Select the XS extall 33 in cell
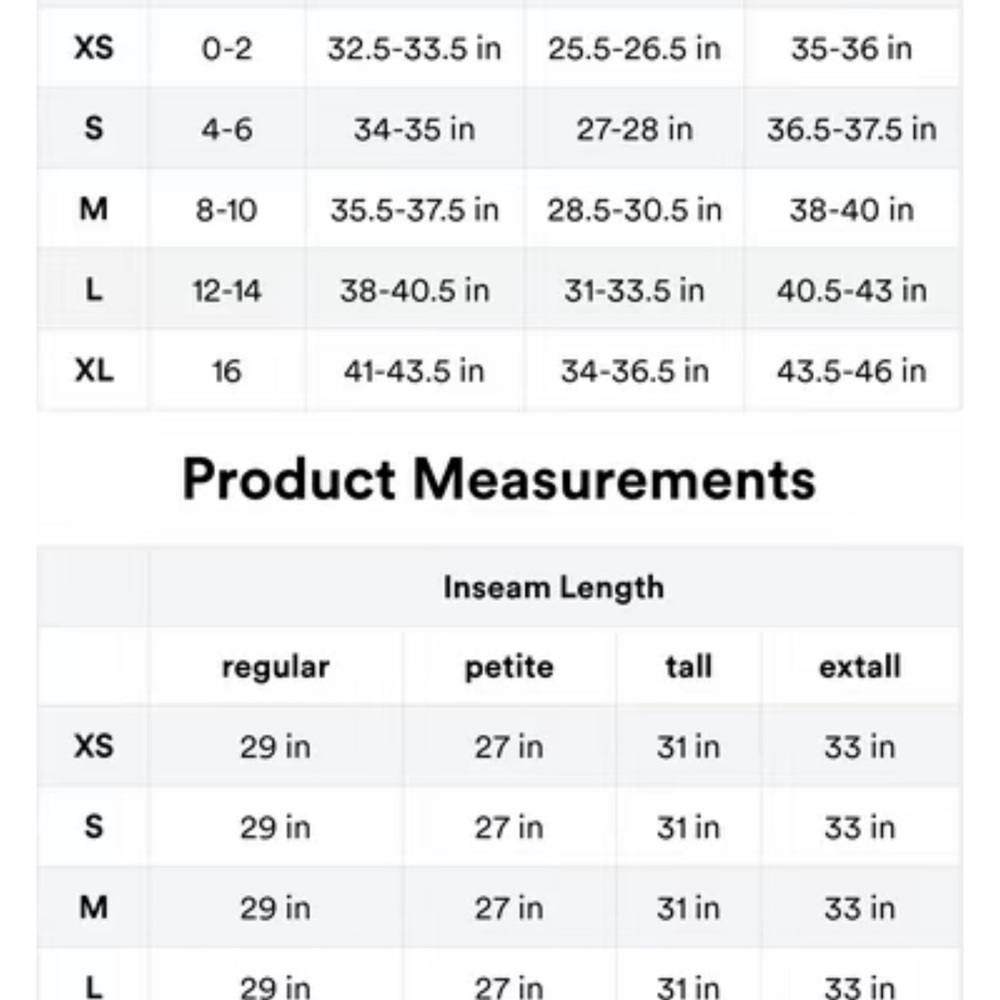 click(x=860, y=747)
